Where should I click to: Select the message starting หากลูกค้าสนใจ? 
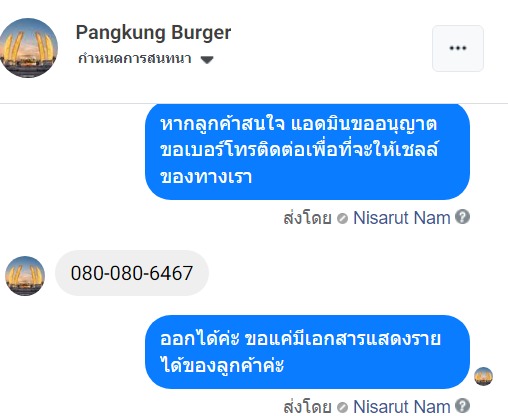pyautogui.click(x=307, y=151)
